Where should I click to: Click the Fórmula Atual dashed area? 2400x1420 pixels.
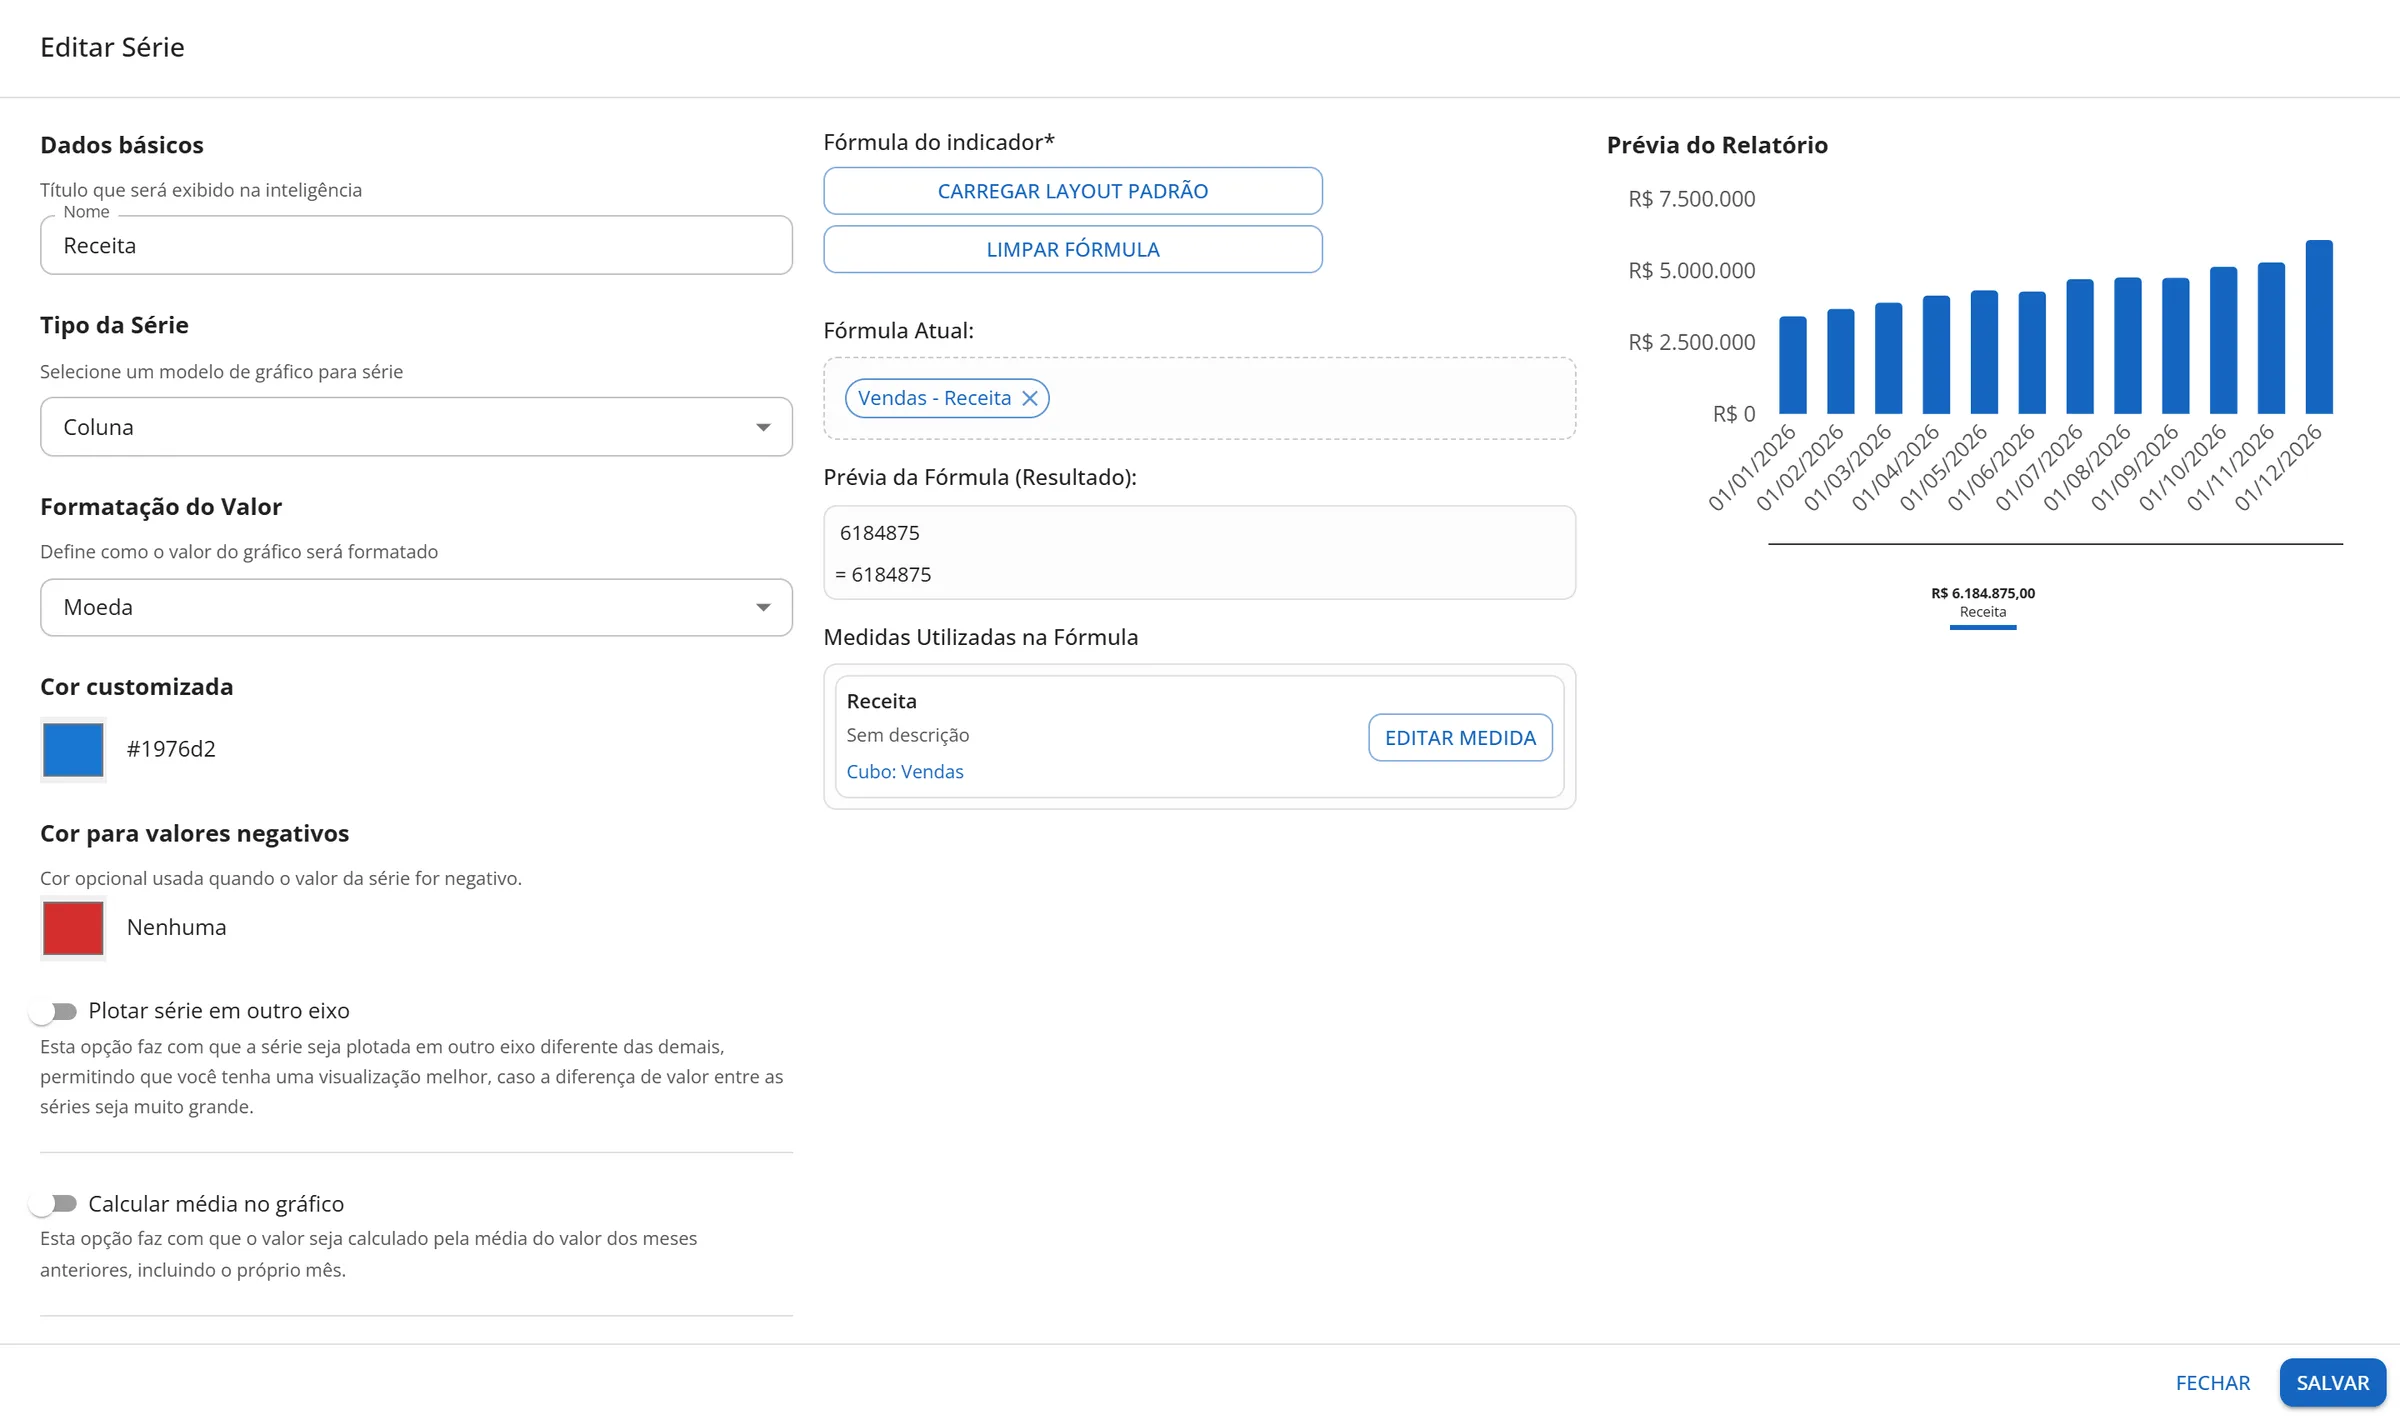[1199, 398]
